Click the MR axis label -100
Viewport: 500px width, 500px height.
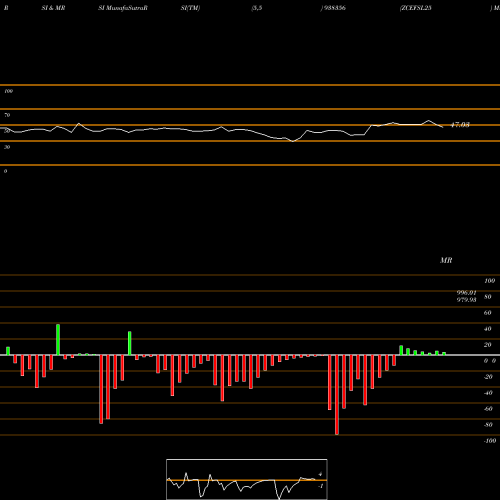tap(489, 441)
